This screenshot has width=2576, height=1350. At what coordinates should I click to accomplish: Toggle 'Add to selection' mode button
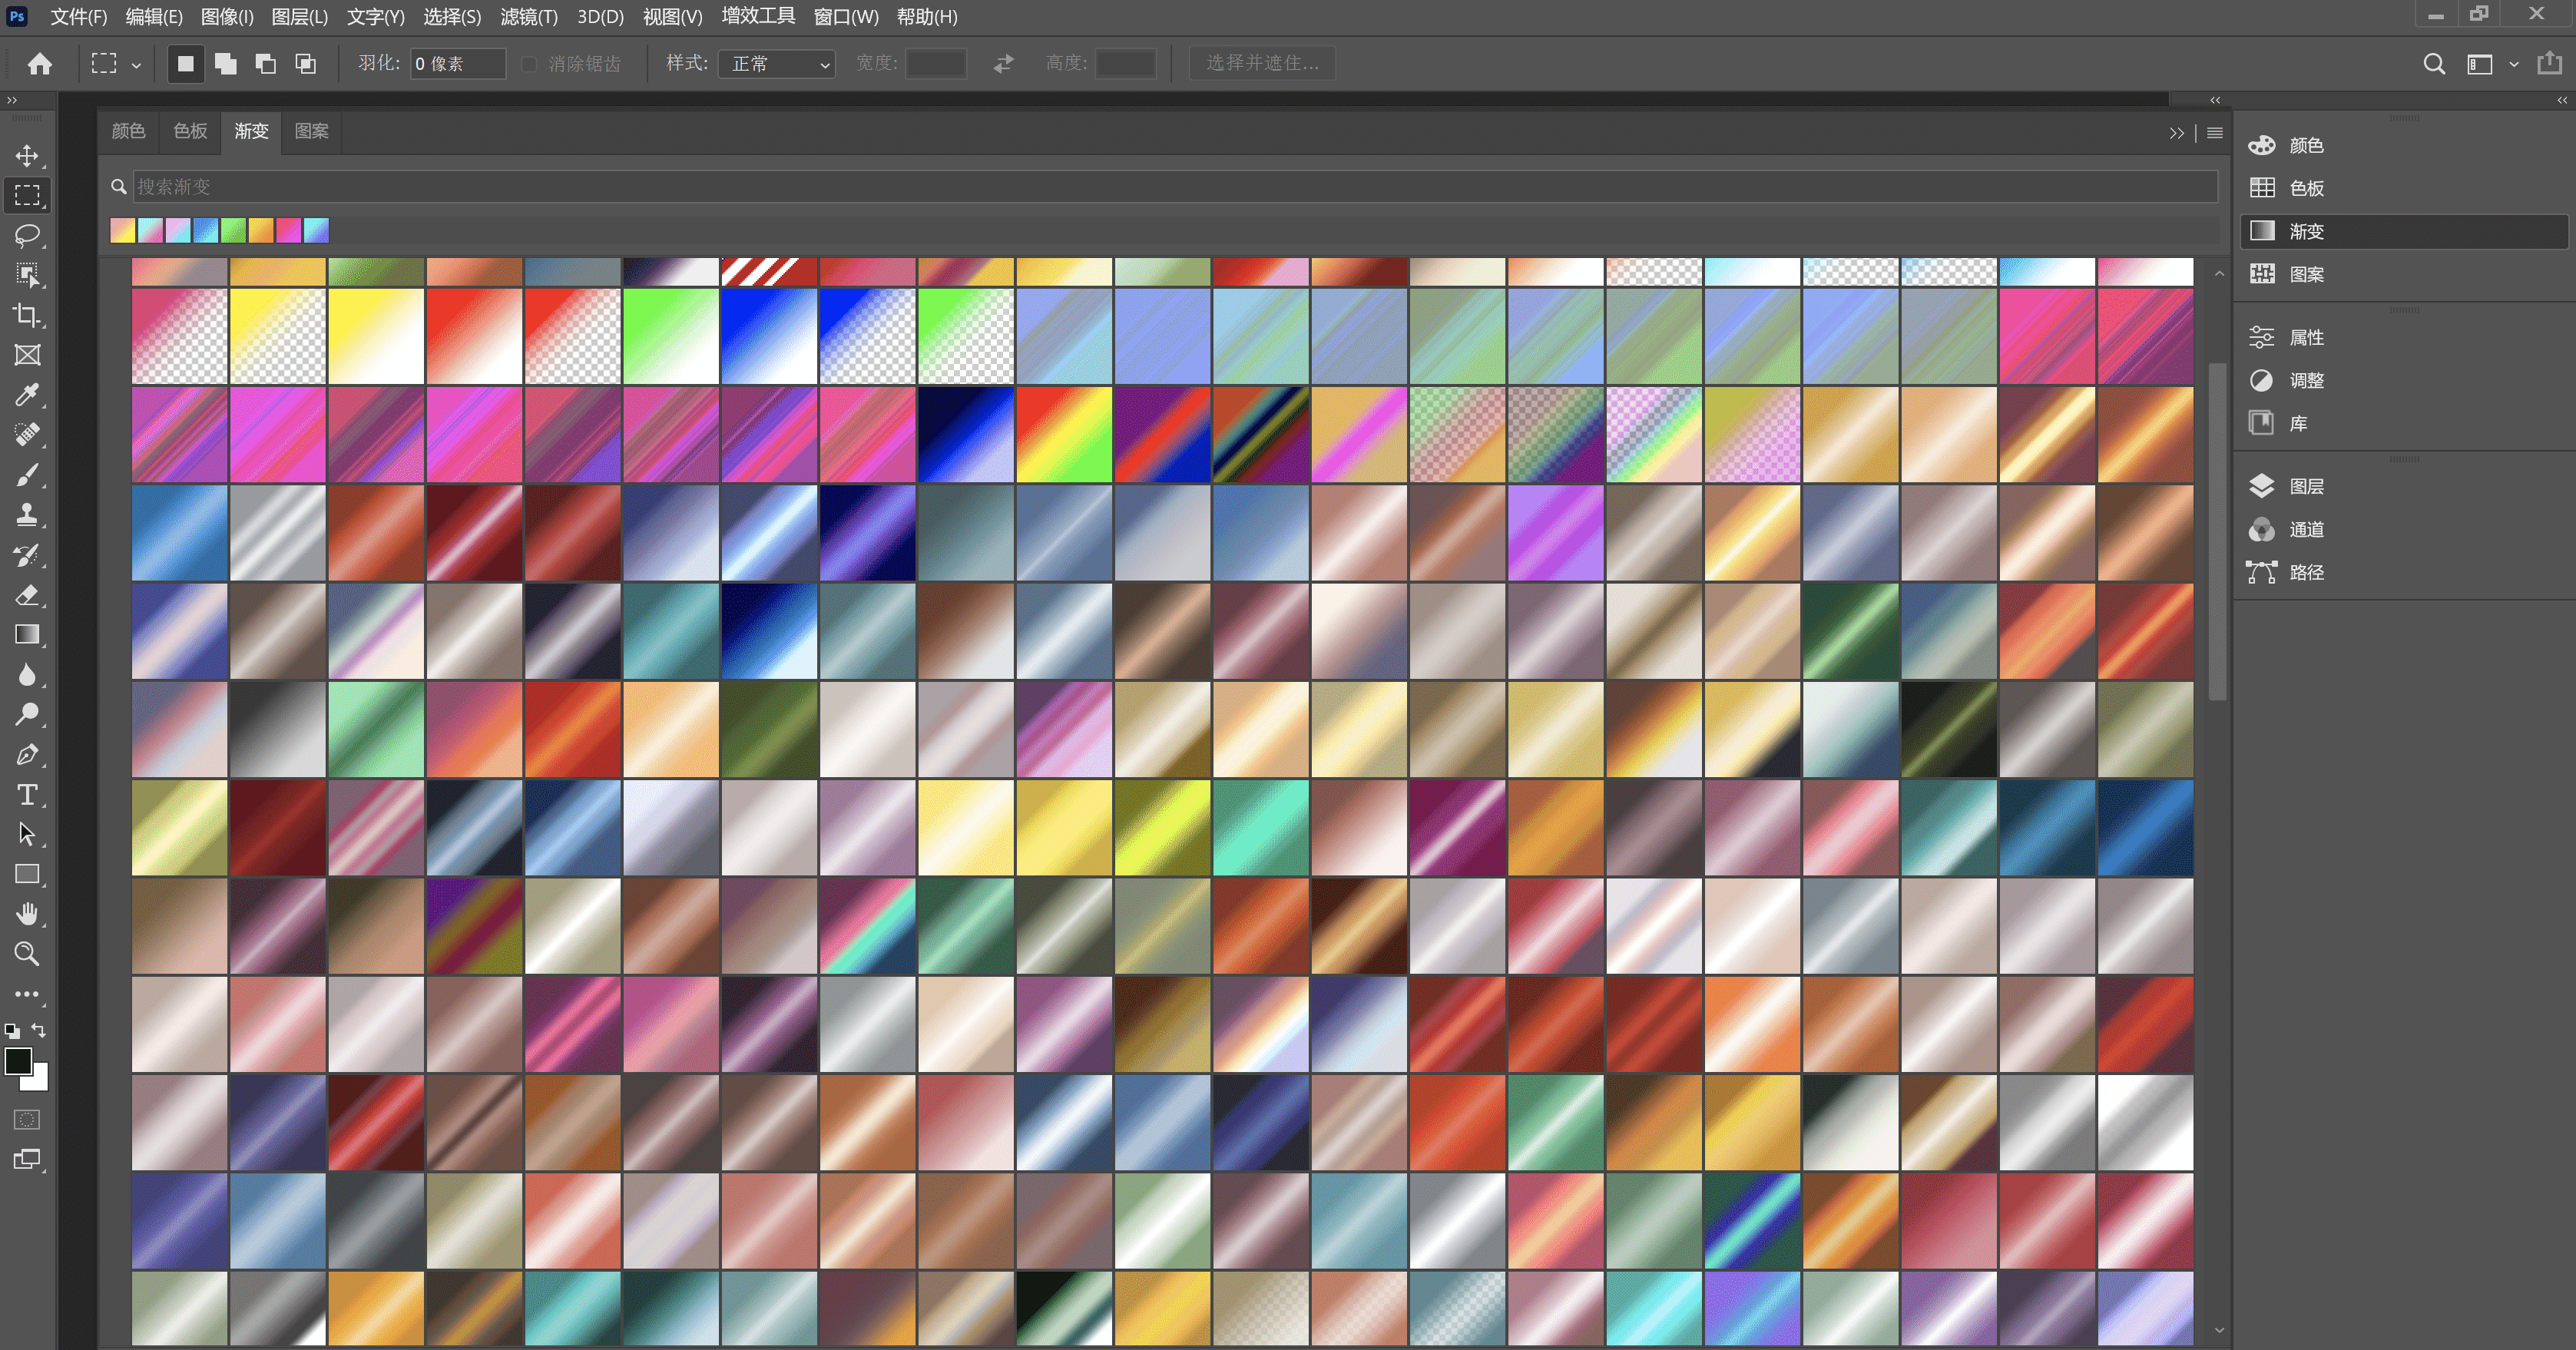click(x=226, y=64)
